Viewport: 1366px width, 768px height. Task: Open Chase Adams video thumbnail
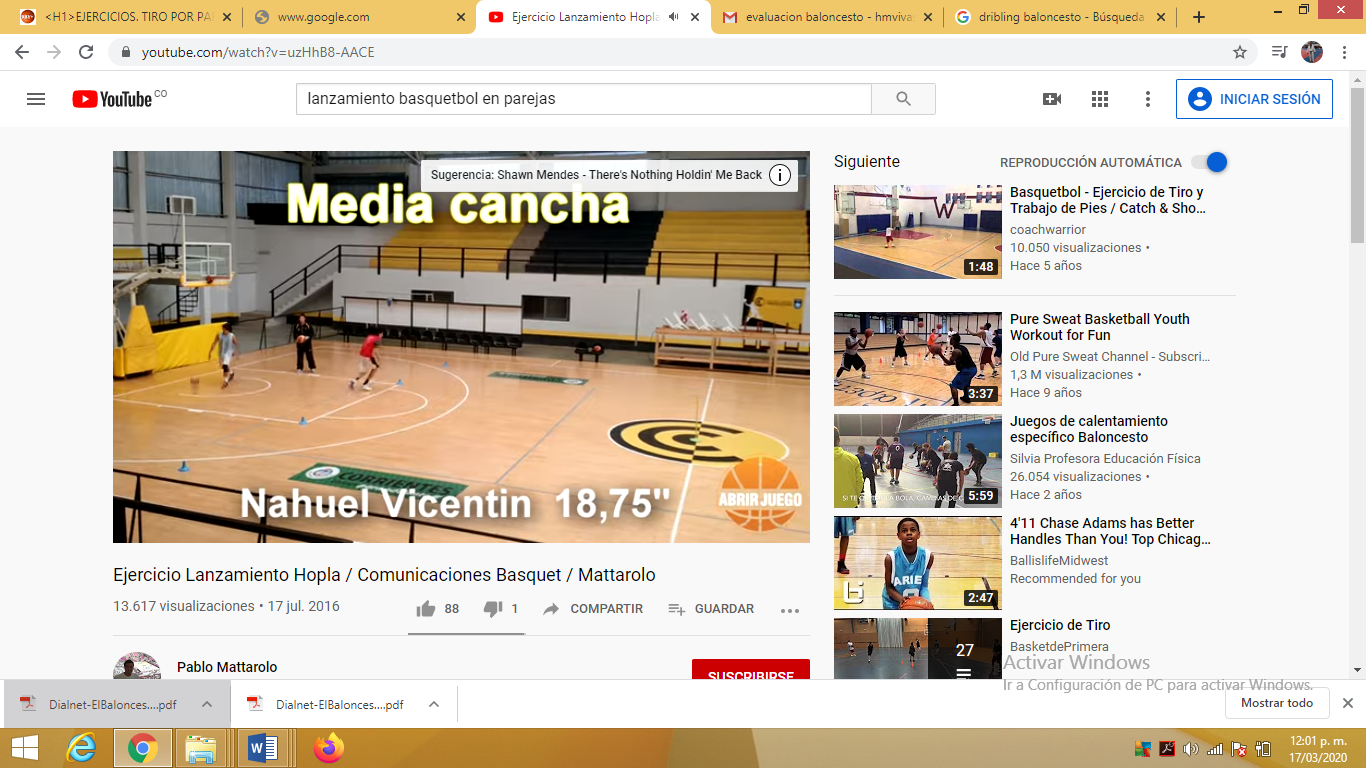(x=918, y=563)
